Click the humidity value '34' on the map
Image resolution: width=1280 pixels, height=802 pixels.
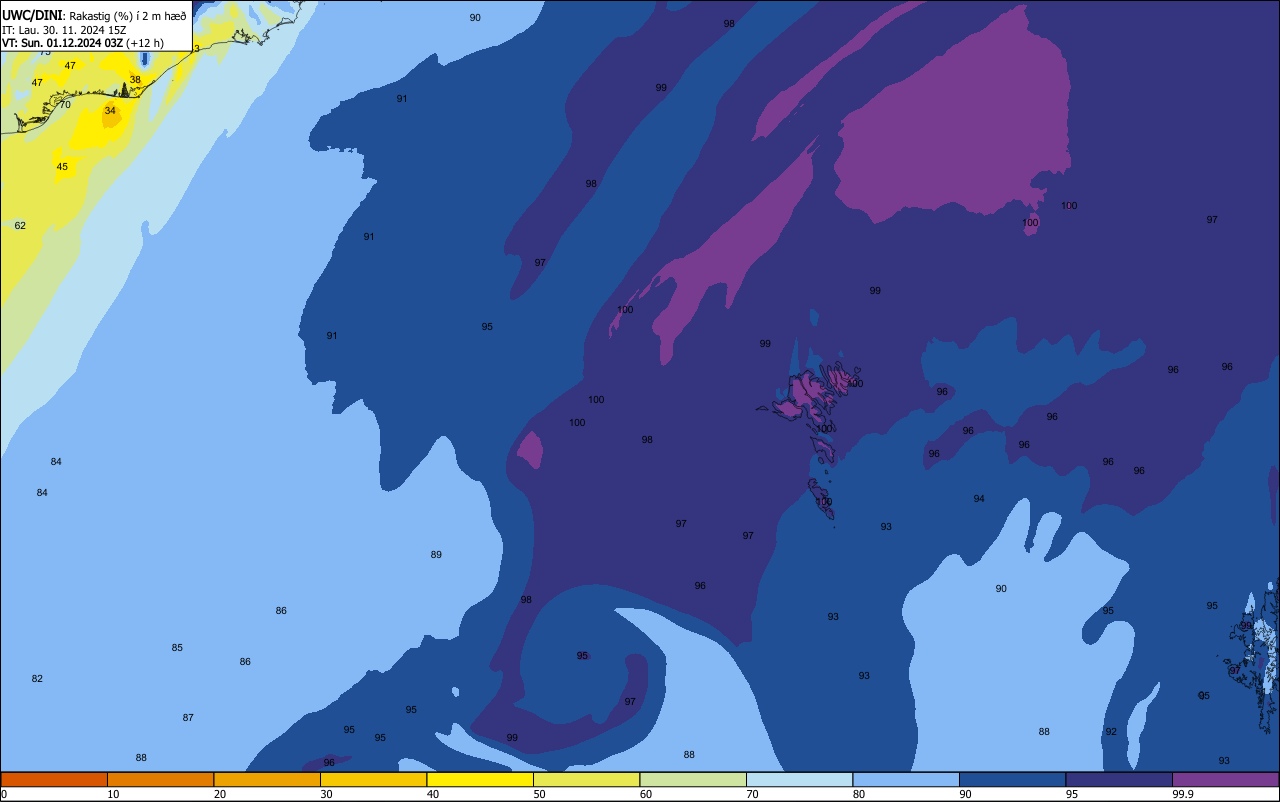(x=110, y=110)
